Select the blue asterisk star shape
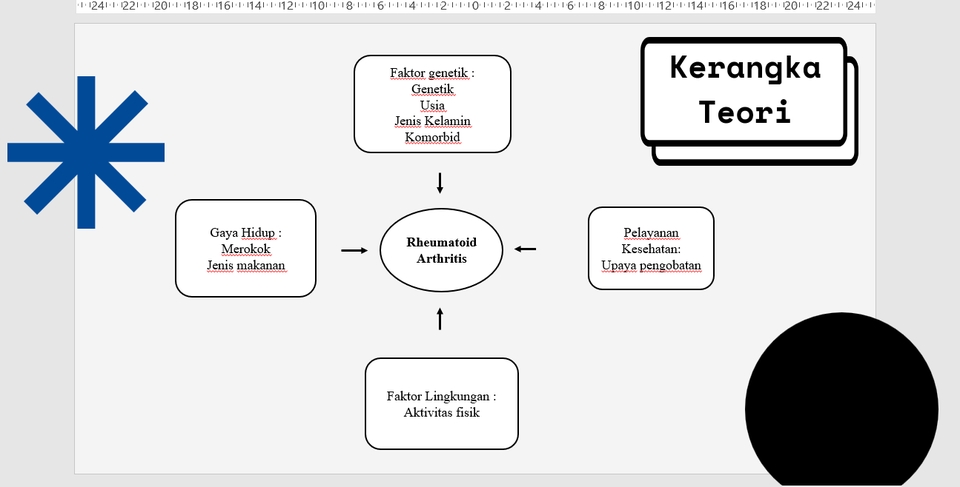The width and height of the screenshot is (960, 487). pyautogui.click(x=86, y=153)
